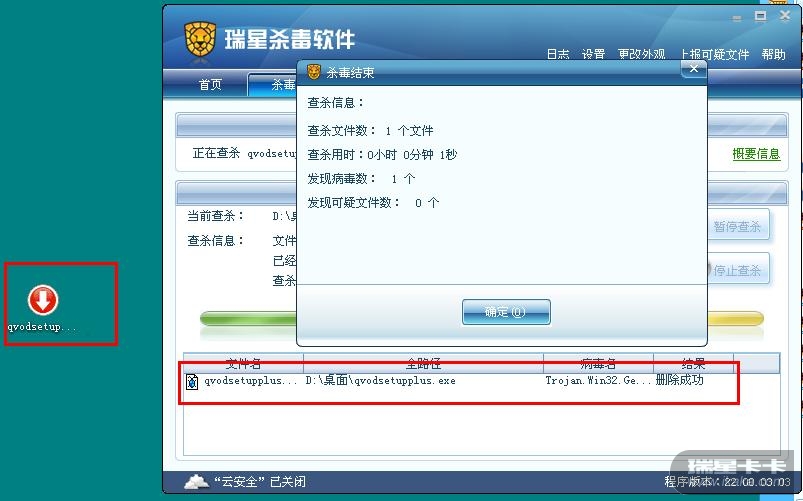
Task: Open the 日志 menu
Action: pos(558,54)
